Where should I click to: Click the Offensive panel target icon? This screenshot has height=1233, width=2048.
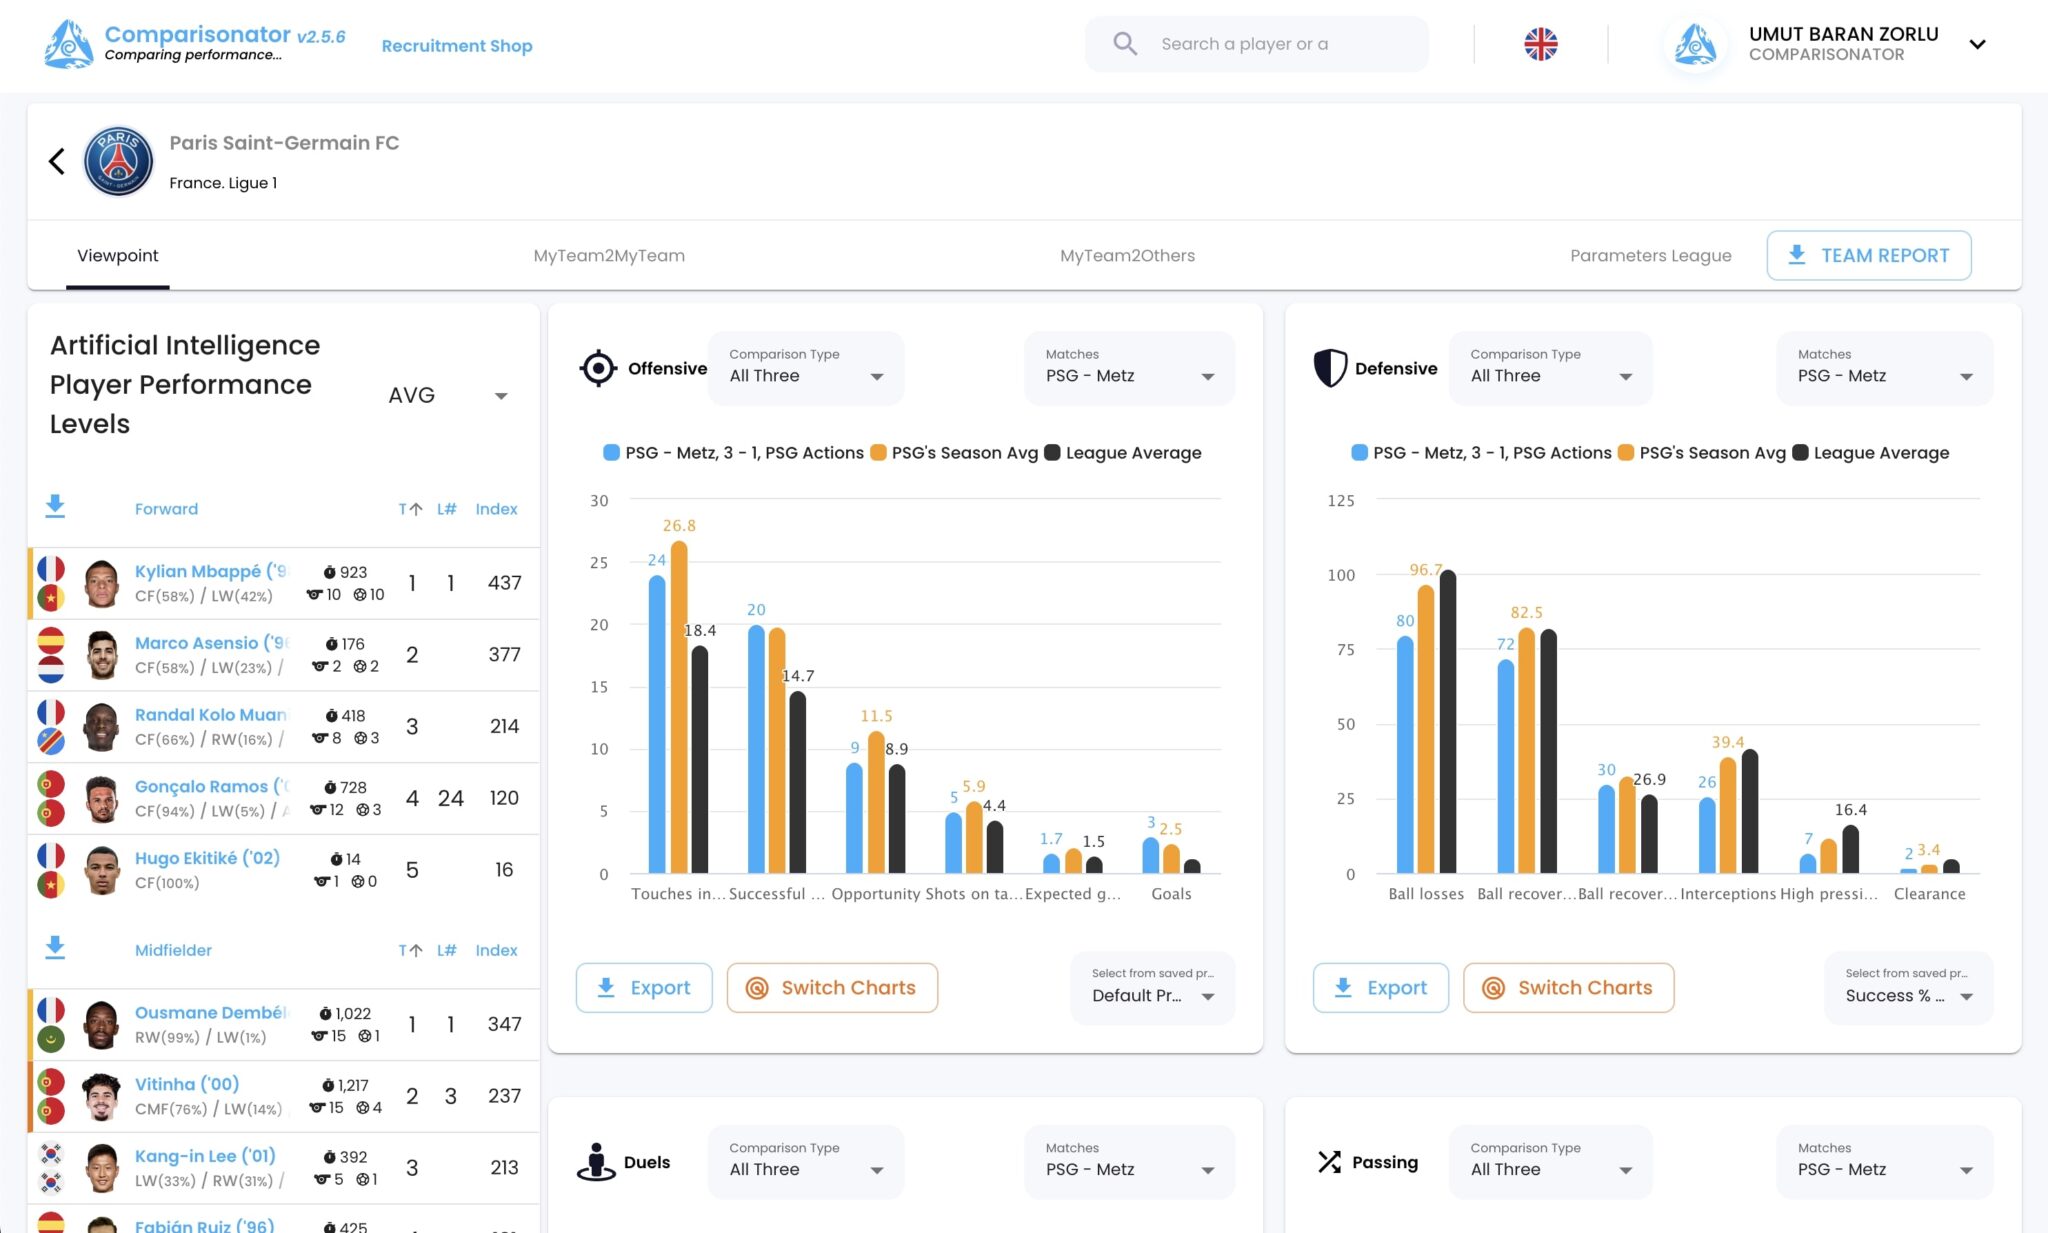click(597, 368)
